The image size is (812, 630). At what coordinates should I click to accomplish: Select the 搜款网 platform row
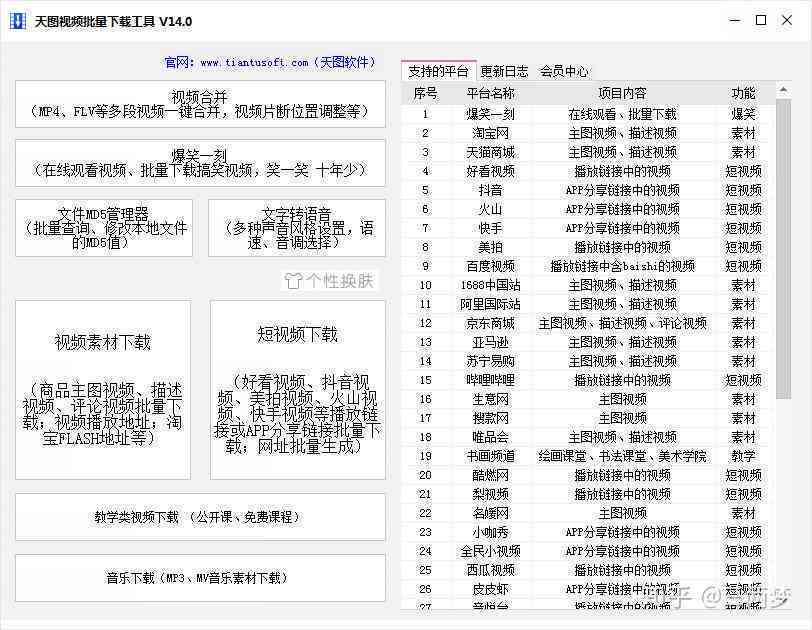click(x=588, y=418)
